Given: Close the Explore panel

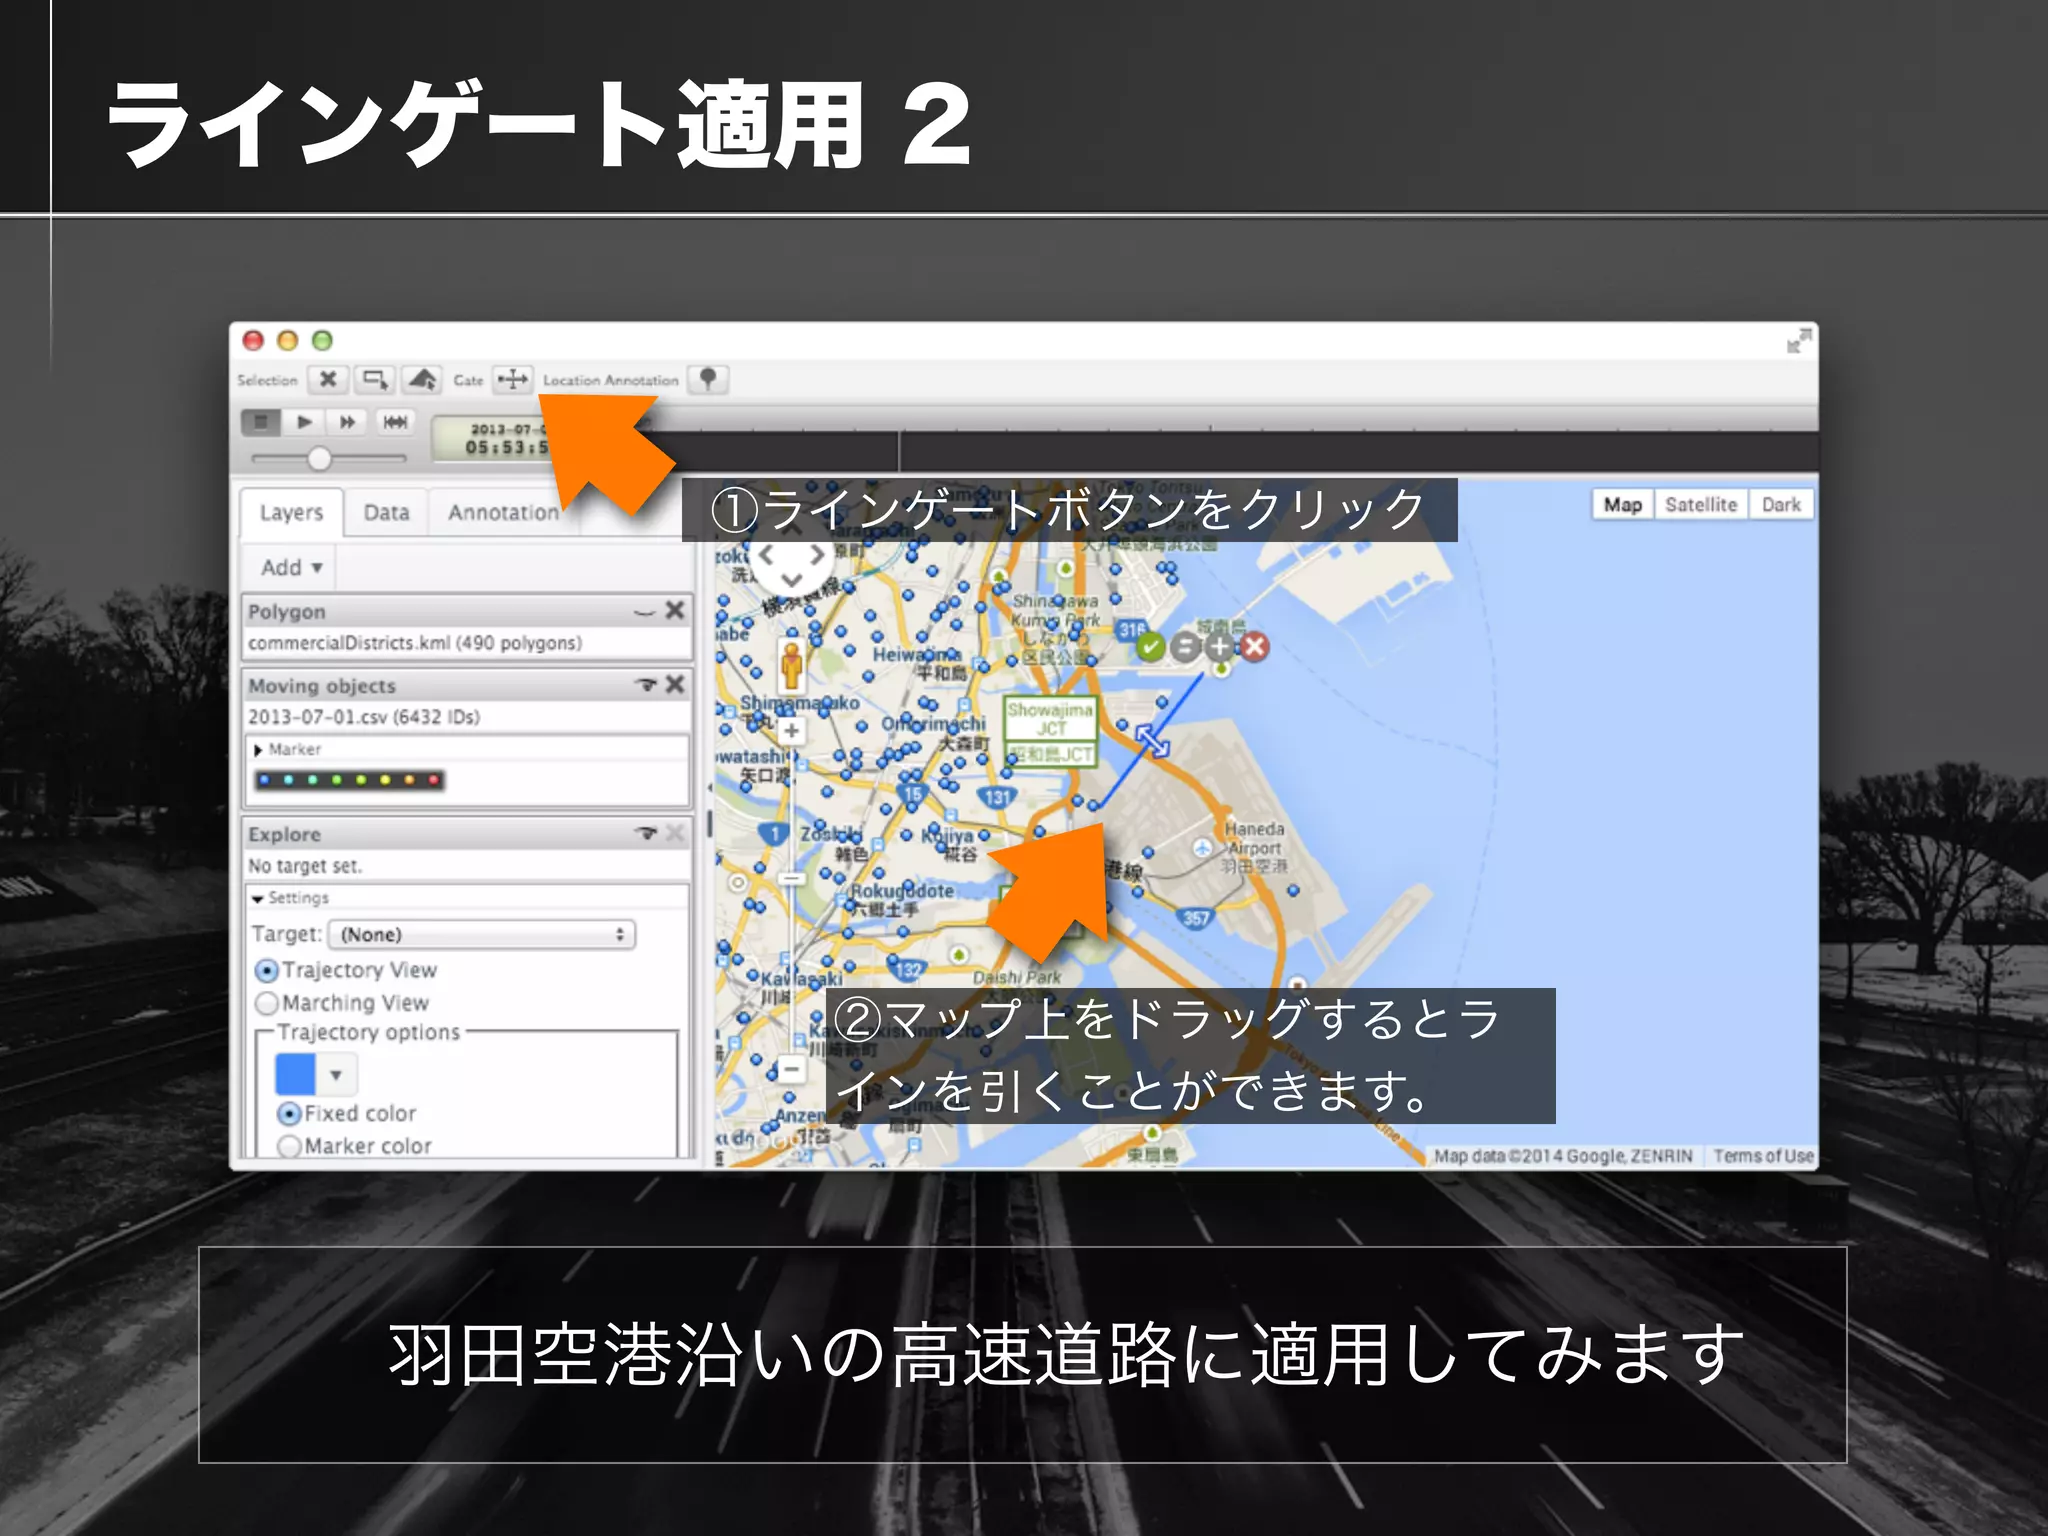Looking at the screenshot, I should [x=675, y=832].
